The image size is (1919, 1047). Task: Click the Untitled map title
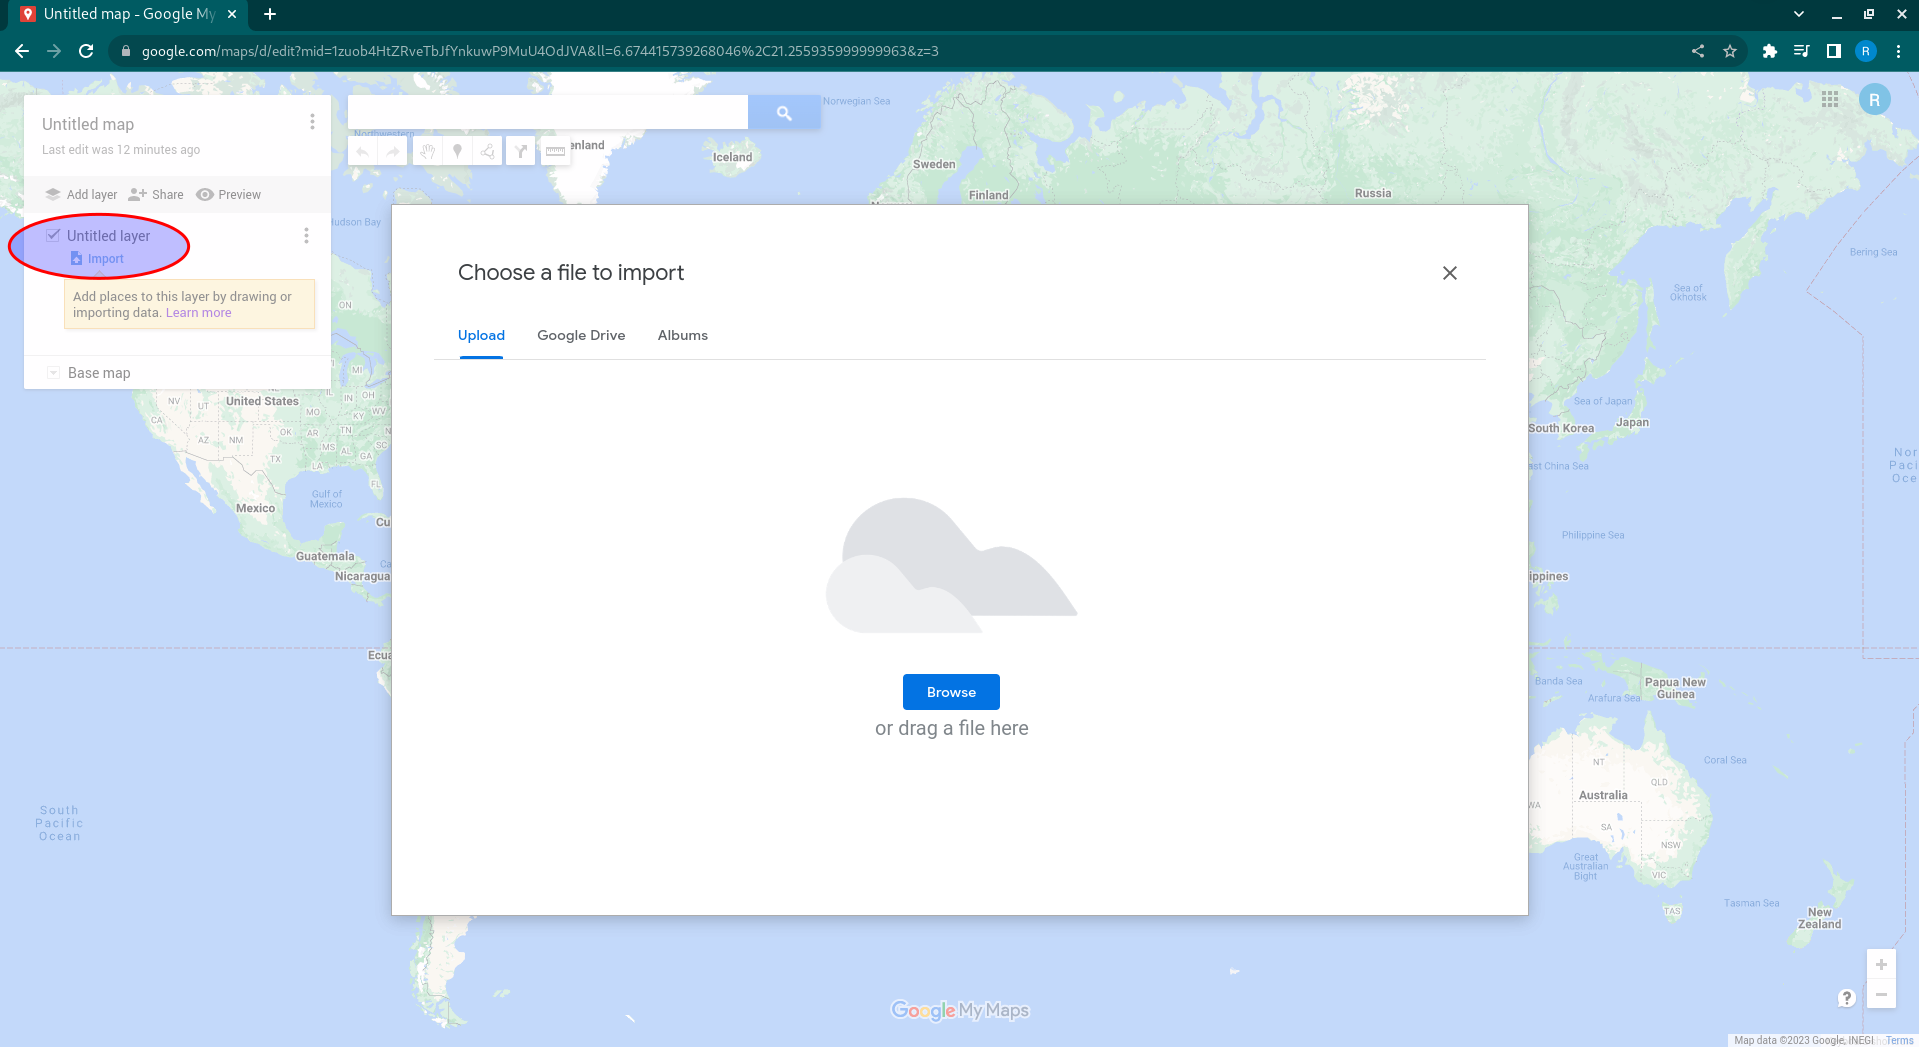tap(88, 124)
